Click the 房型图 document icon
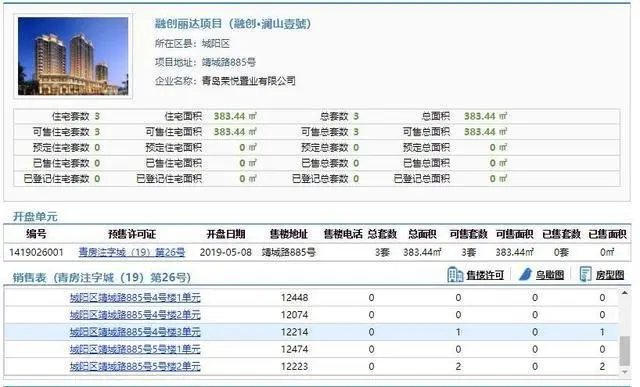Viewport: 640px width, 387px height. (x=585, y=274)
